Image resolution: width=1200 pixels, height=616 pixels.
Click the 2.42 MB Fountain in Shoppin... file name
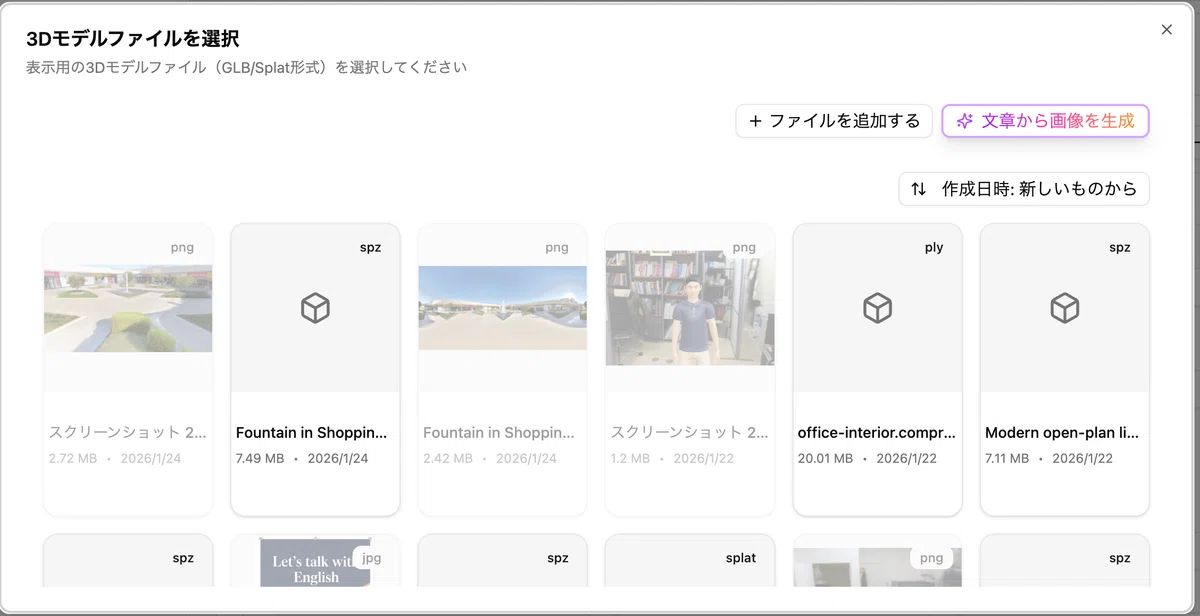499,433
